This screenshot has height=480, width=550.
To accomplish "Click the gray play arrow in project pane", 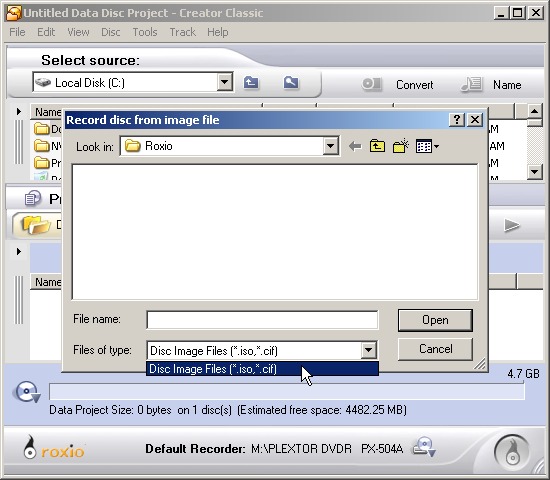I will tap(511, 225).
